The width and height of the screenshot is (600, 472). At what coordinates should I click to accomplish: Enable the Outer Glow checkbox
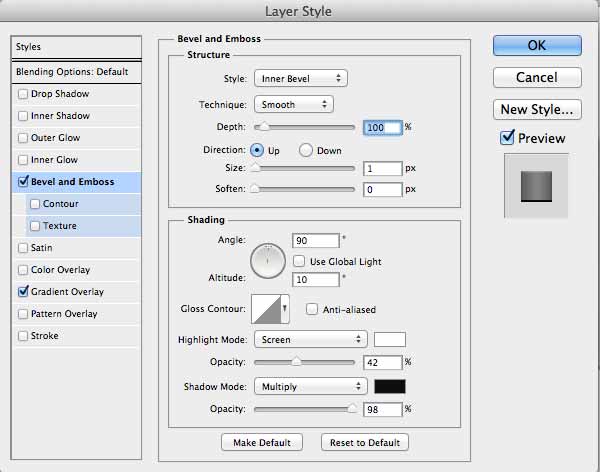(x=23, y=138)
